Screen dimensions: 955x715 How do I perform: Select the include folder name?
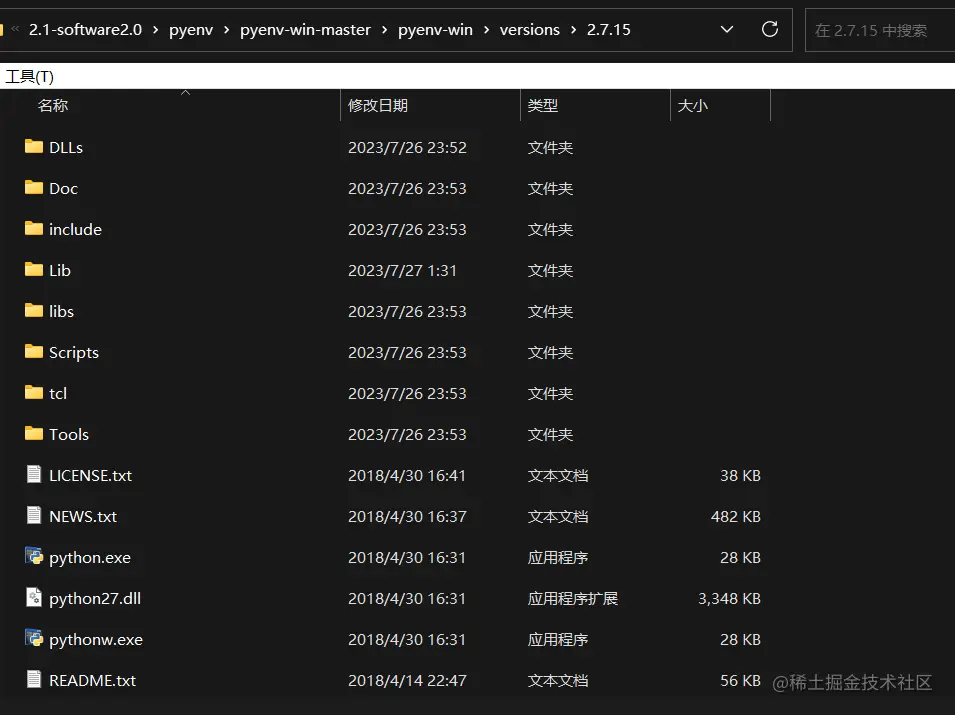click(x=76, y=229)
